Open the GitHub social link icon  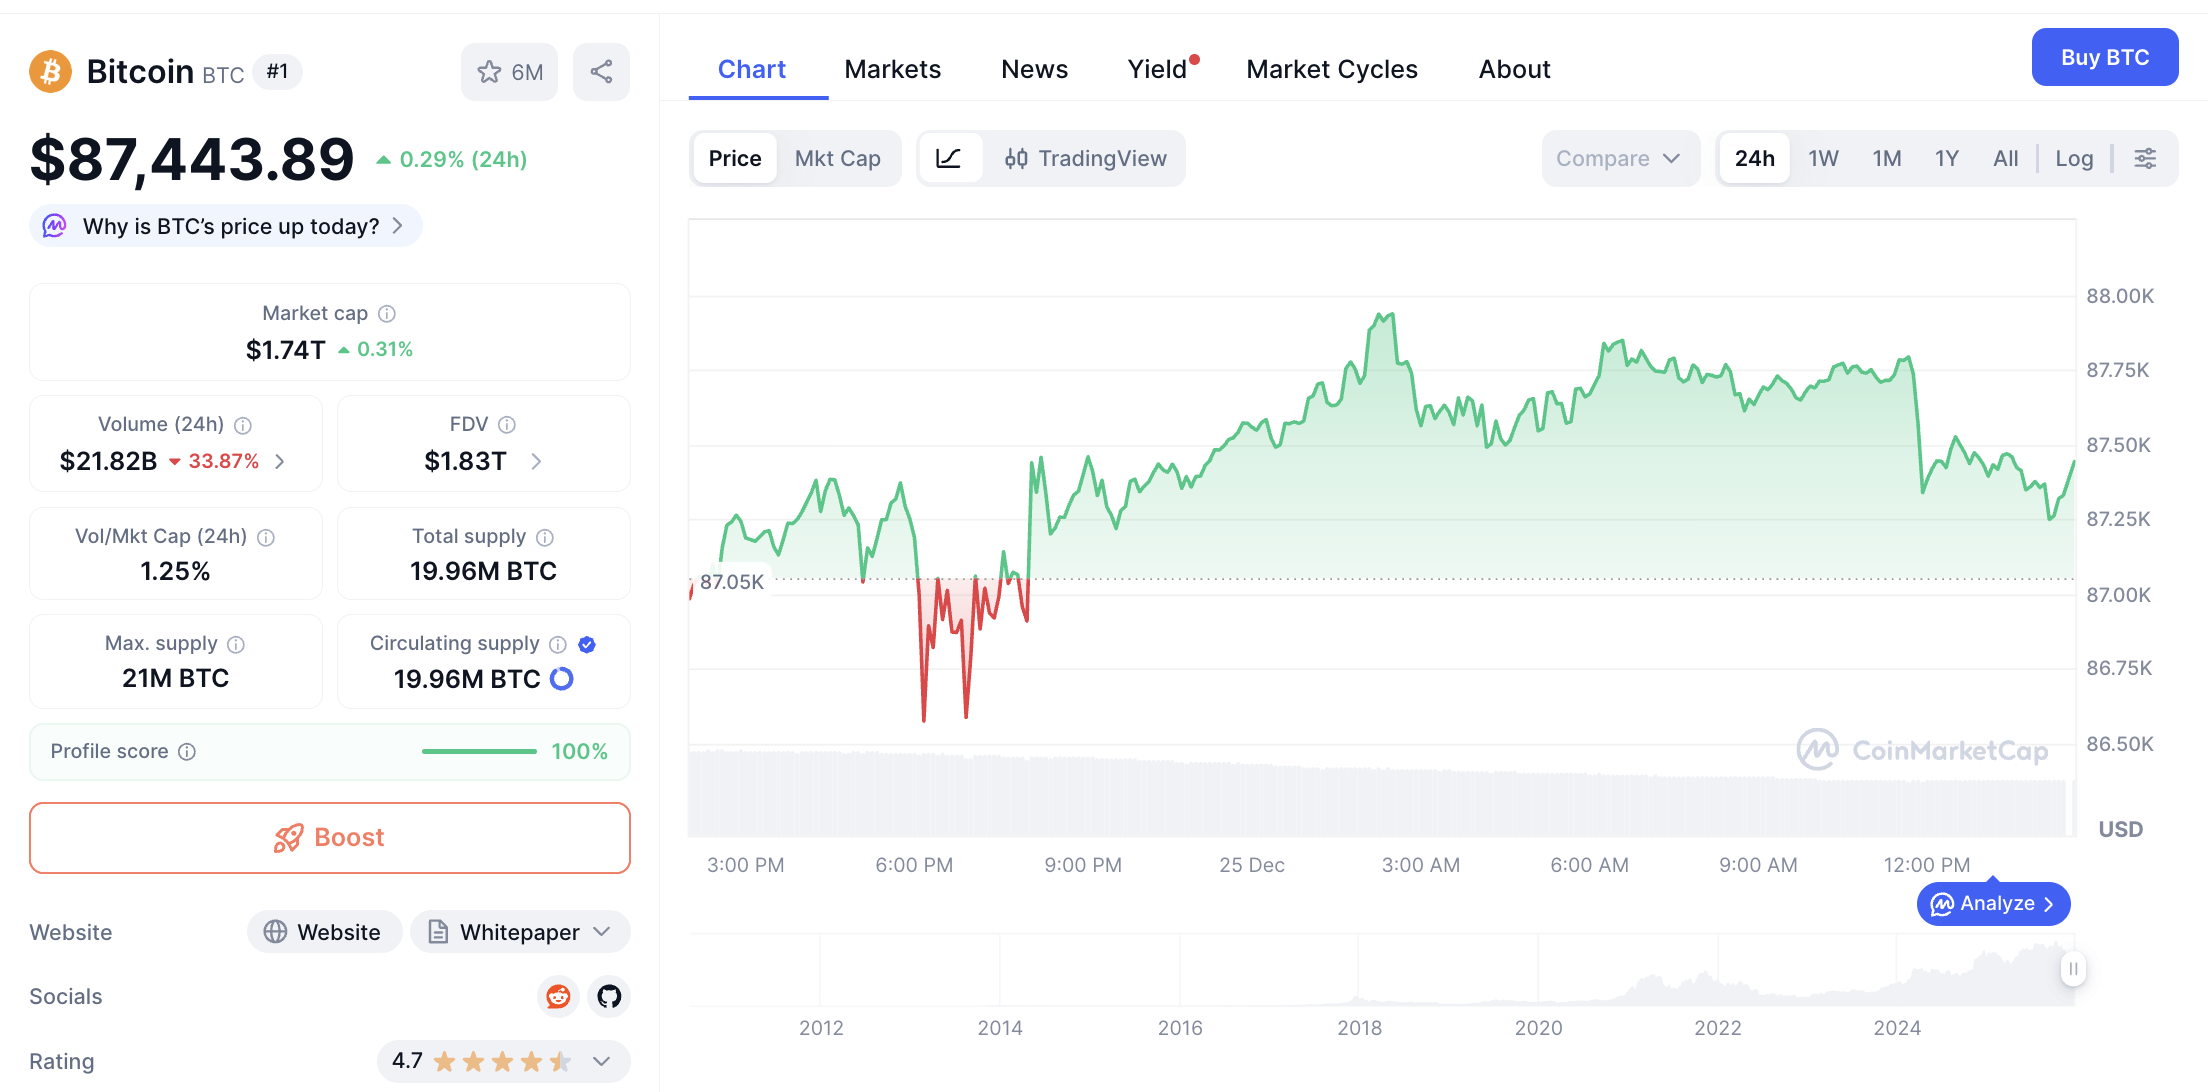click(x=609, y=996)
